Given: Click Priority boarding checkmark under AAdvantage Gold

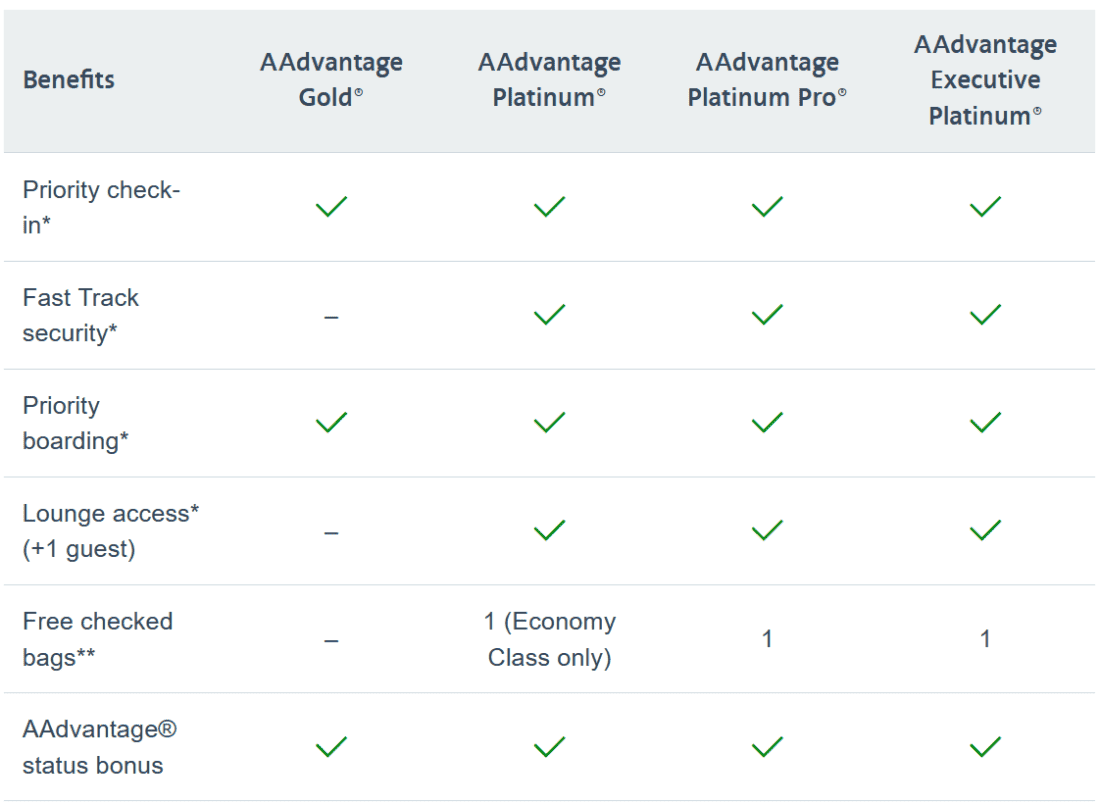Looking at the screenshot, I should click(x=331, y=423).
